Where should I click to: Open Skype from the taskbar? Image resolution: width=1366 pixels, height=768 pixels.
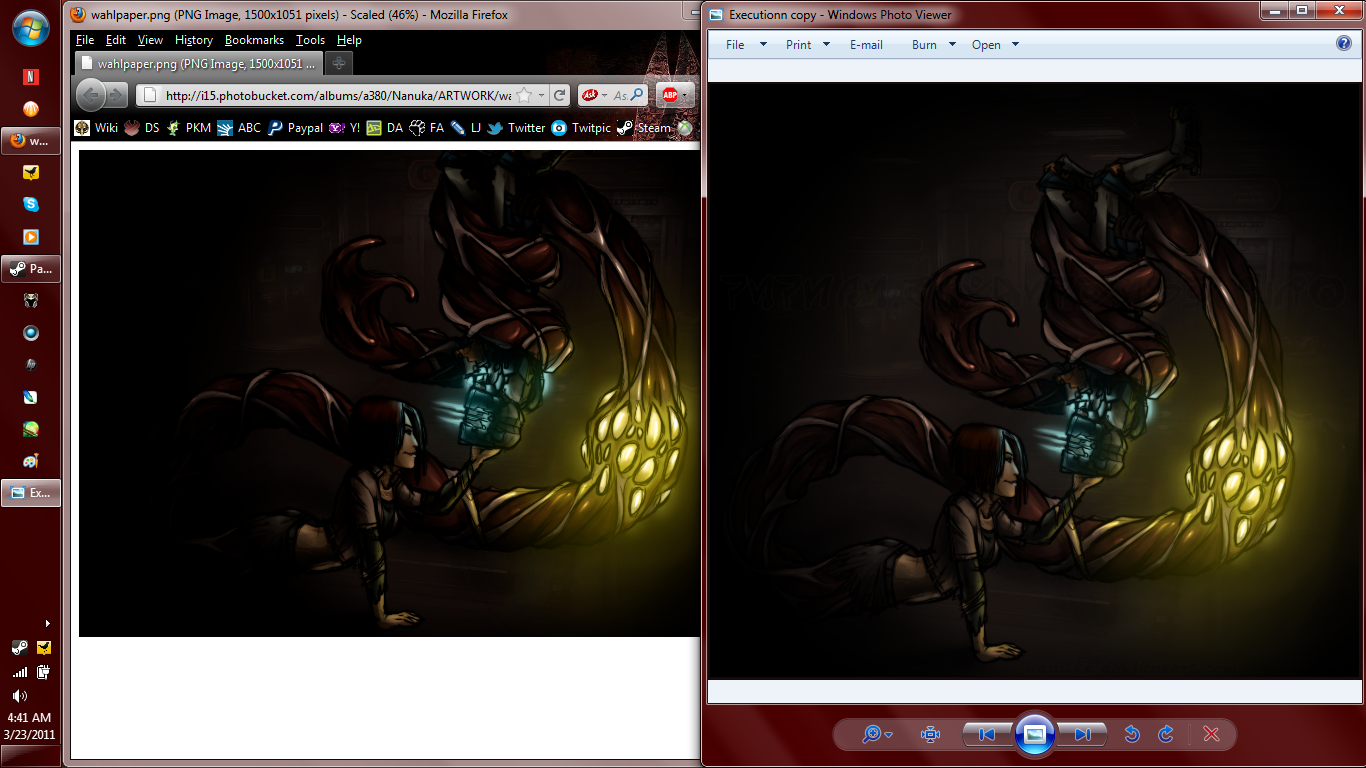31,204
